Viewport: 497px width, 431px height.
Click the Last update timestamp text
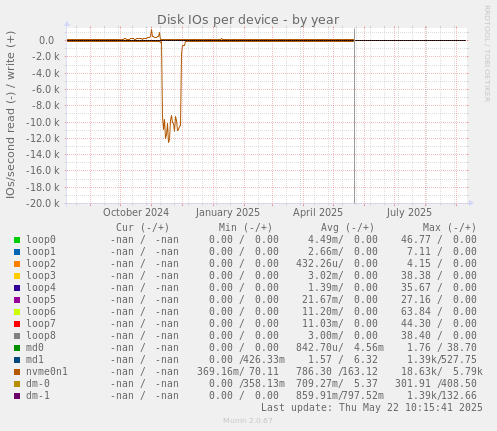point(372,407)
